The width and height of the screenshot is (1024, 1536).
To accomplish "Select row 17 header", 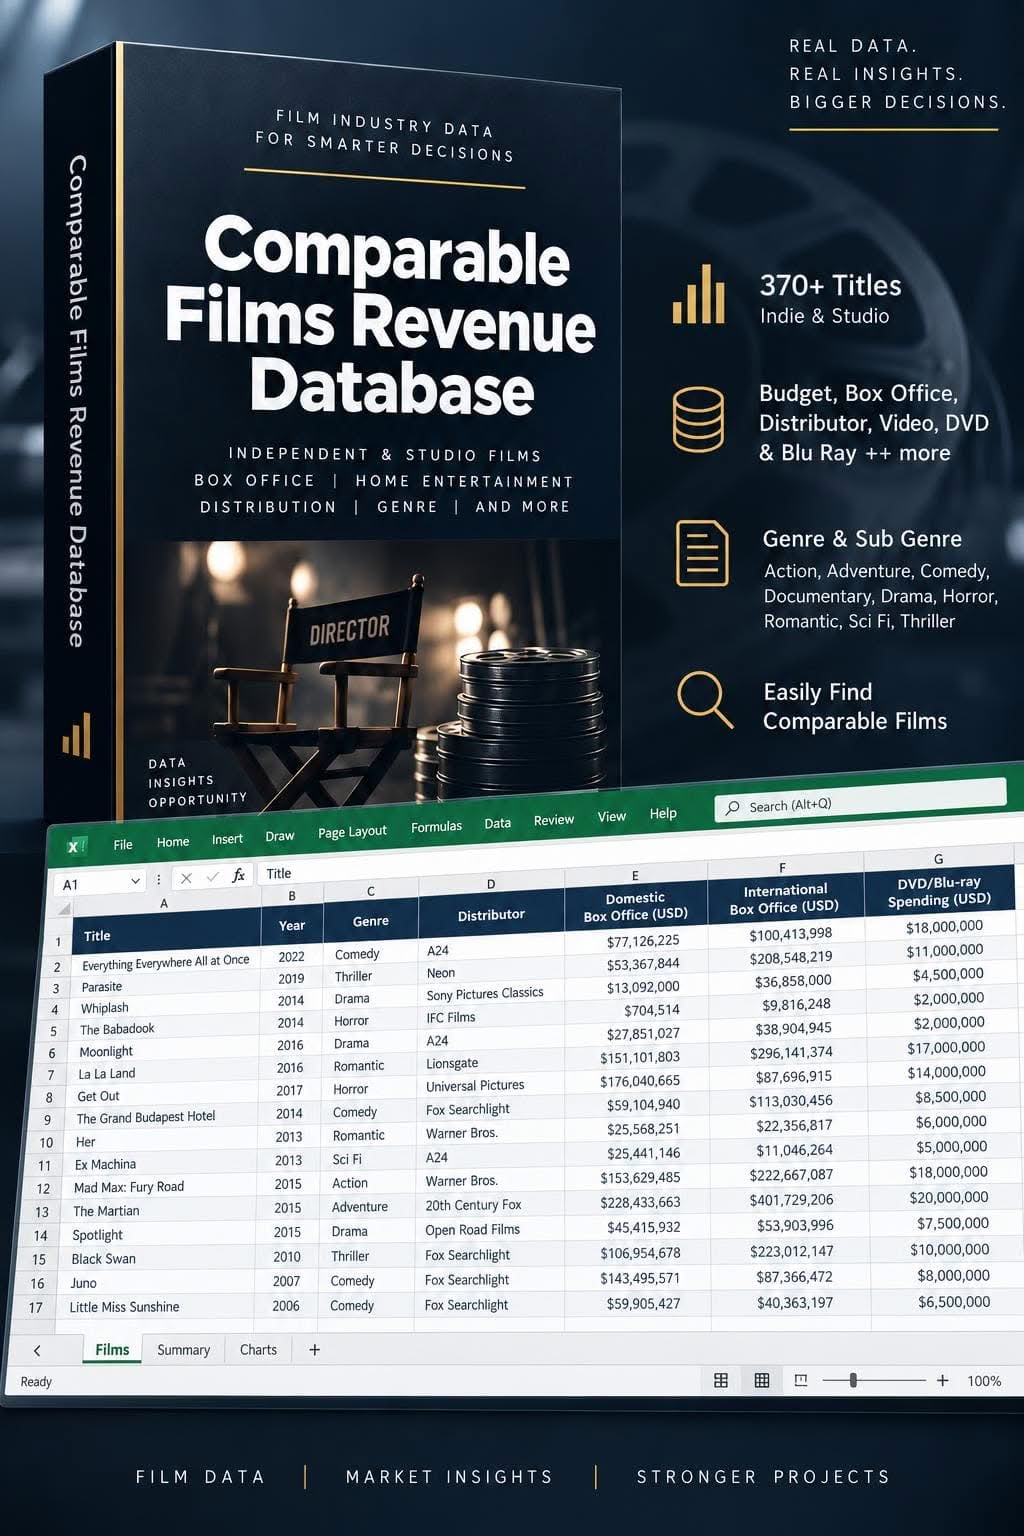I will click(36, 1308).
